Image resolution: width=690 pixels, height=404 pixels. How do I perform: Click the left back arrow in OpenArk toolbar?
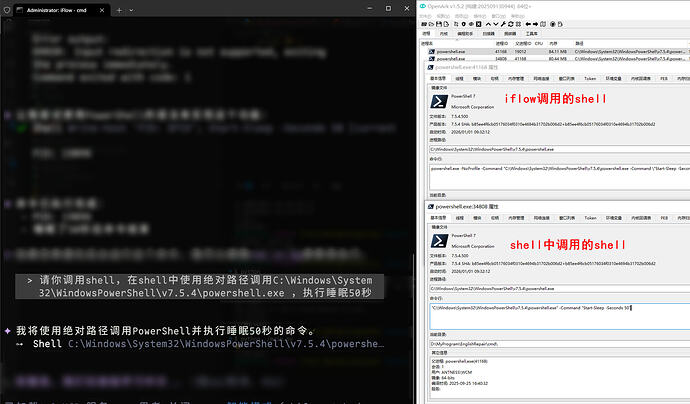(528, 24)
